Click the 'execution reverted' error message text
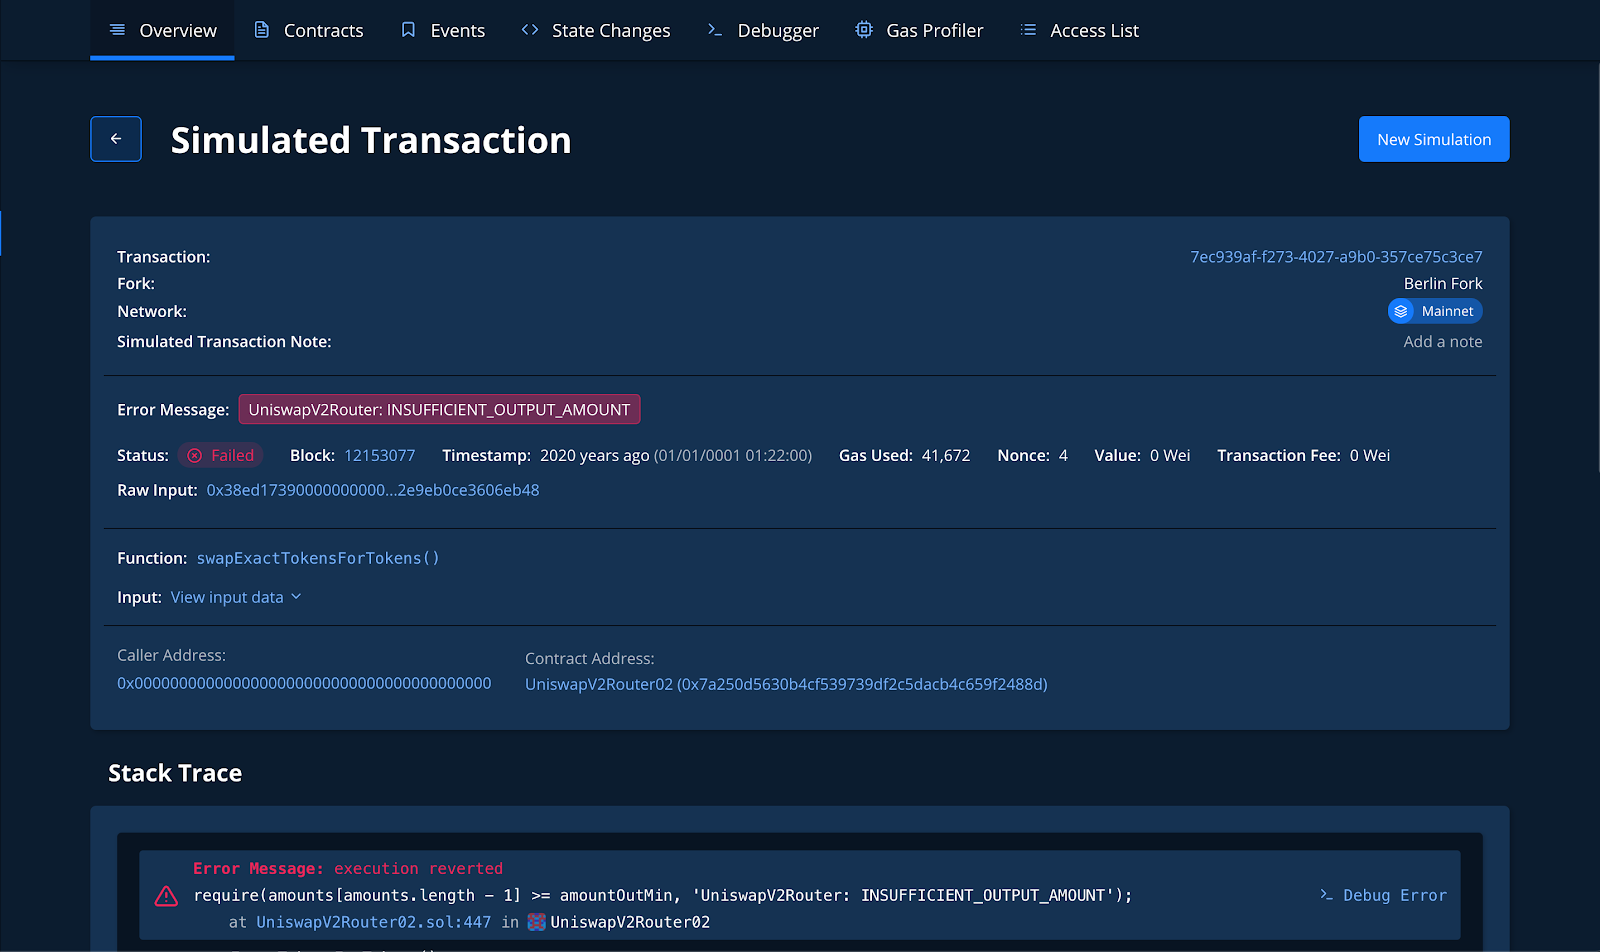 pos(418,868)
